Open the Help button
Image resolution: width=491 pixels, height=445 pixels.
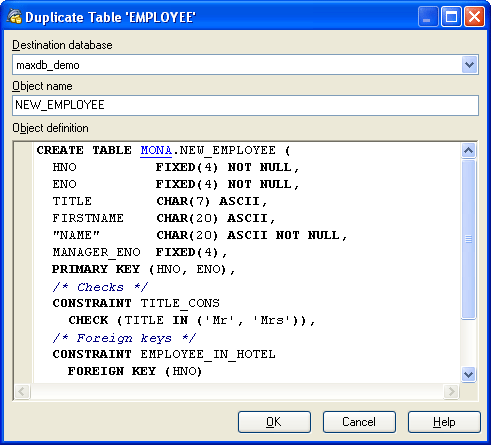tap(444, 422)
